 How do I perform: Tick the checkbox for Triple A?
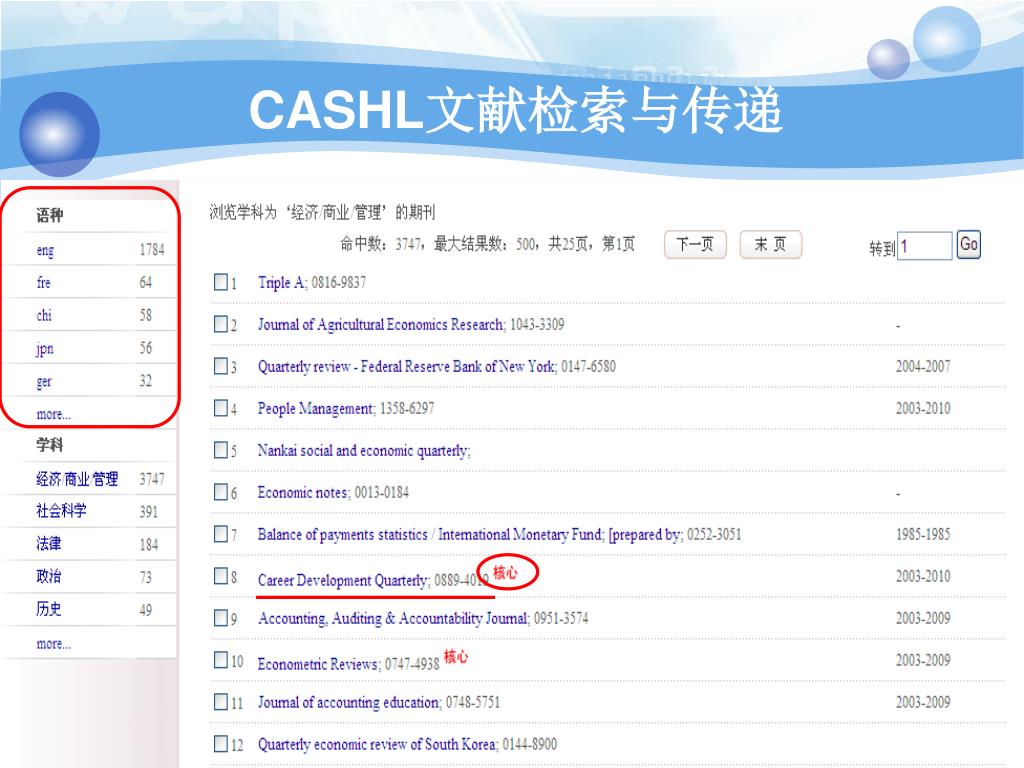[x=221, y=282]
